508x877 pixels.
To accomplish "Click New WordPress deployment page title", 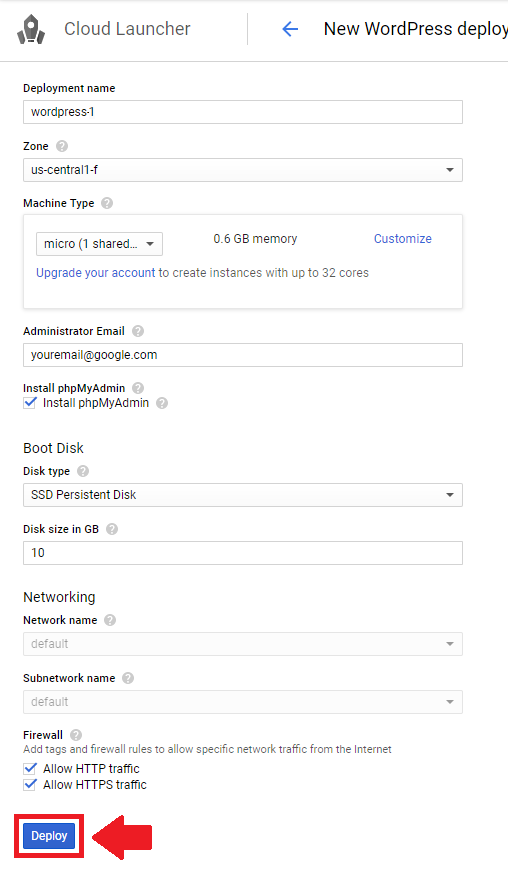I will pos(416,29).
